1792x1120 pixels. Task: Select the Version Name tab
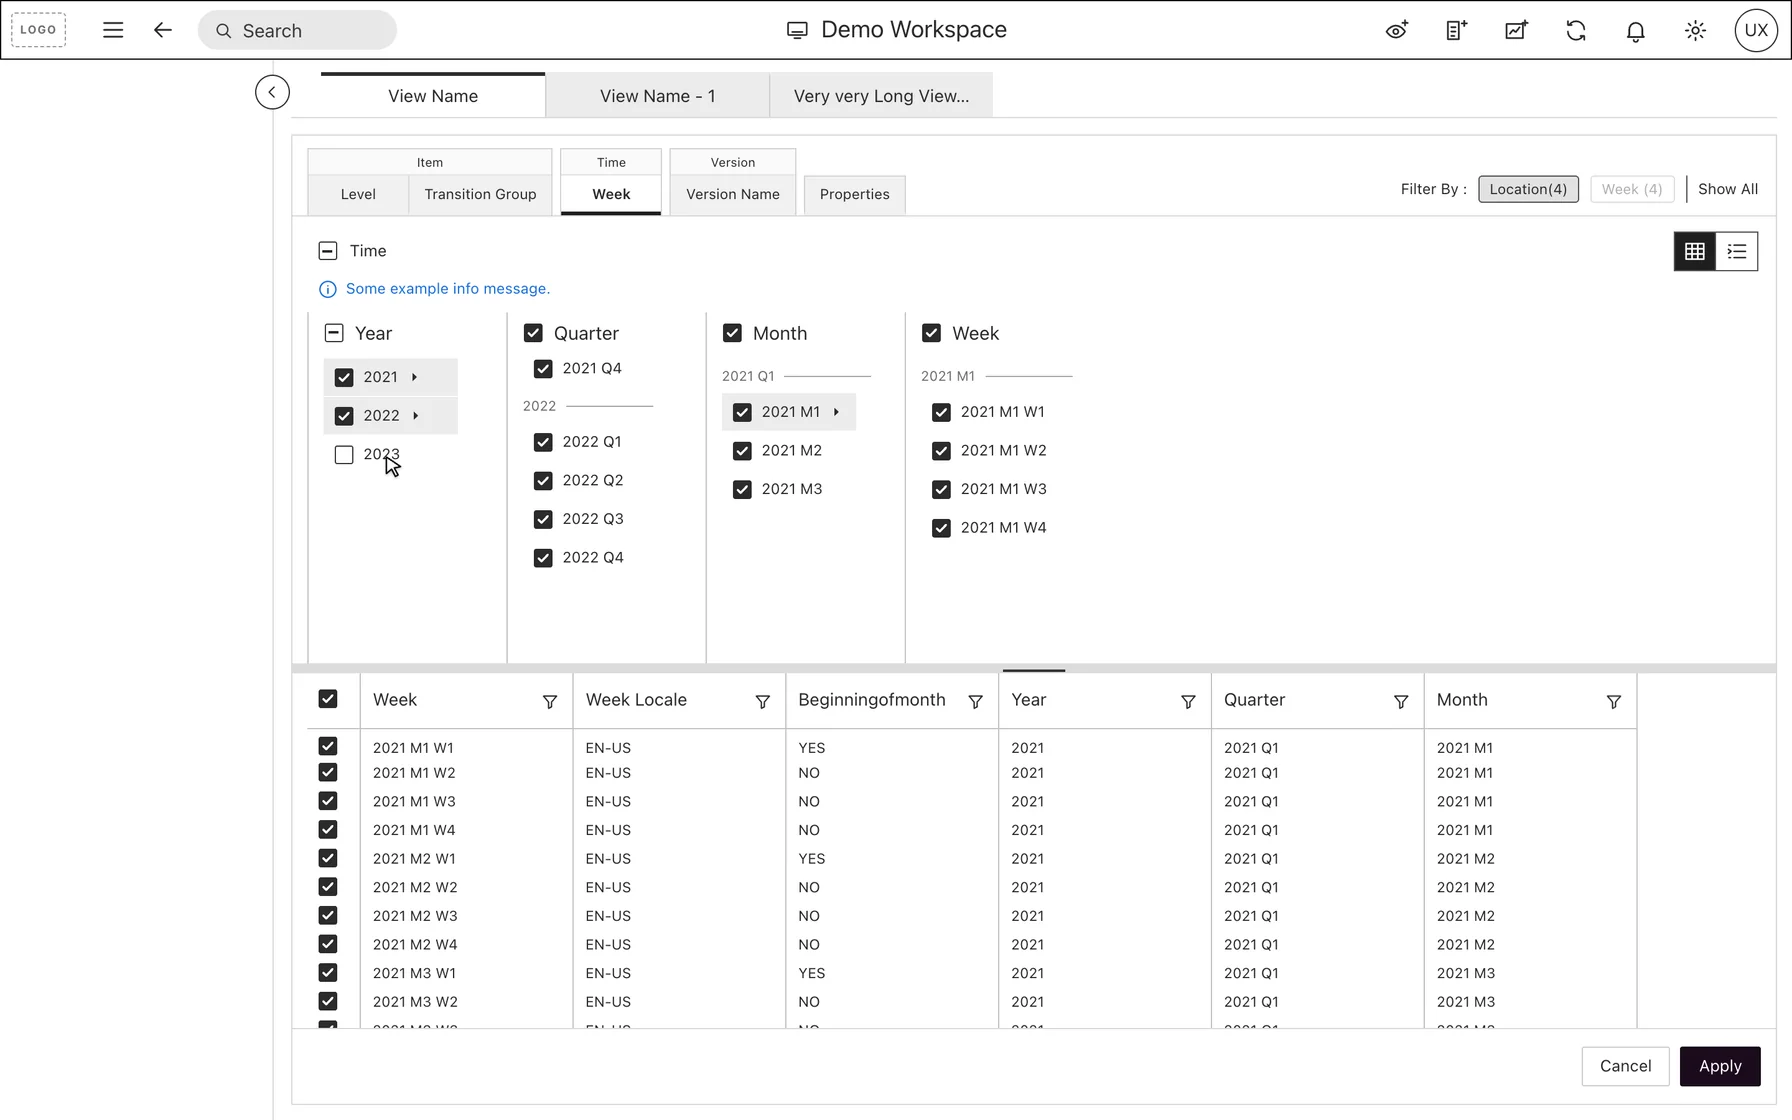[x=733, y=194]
